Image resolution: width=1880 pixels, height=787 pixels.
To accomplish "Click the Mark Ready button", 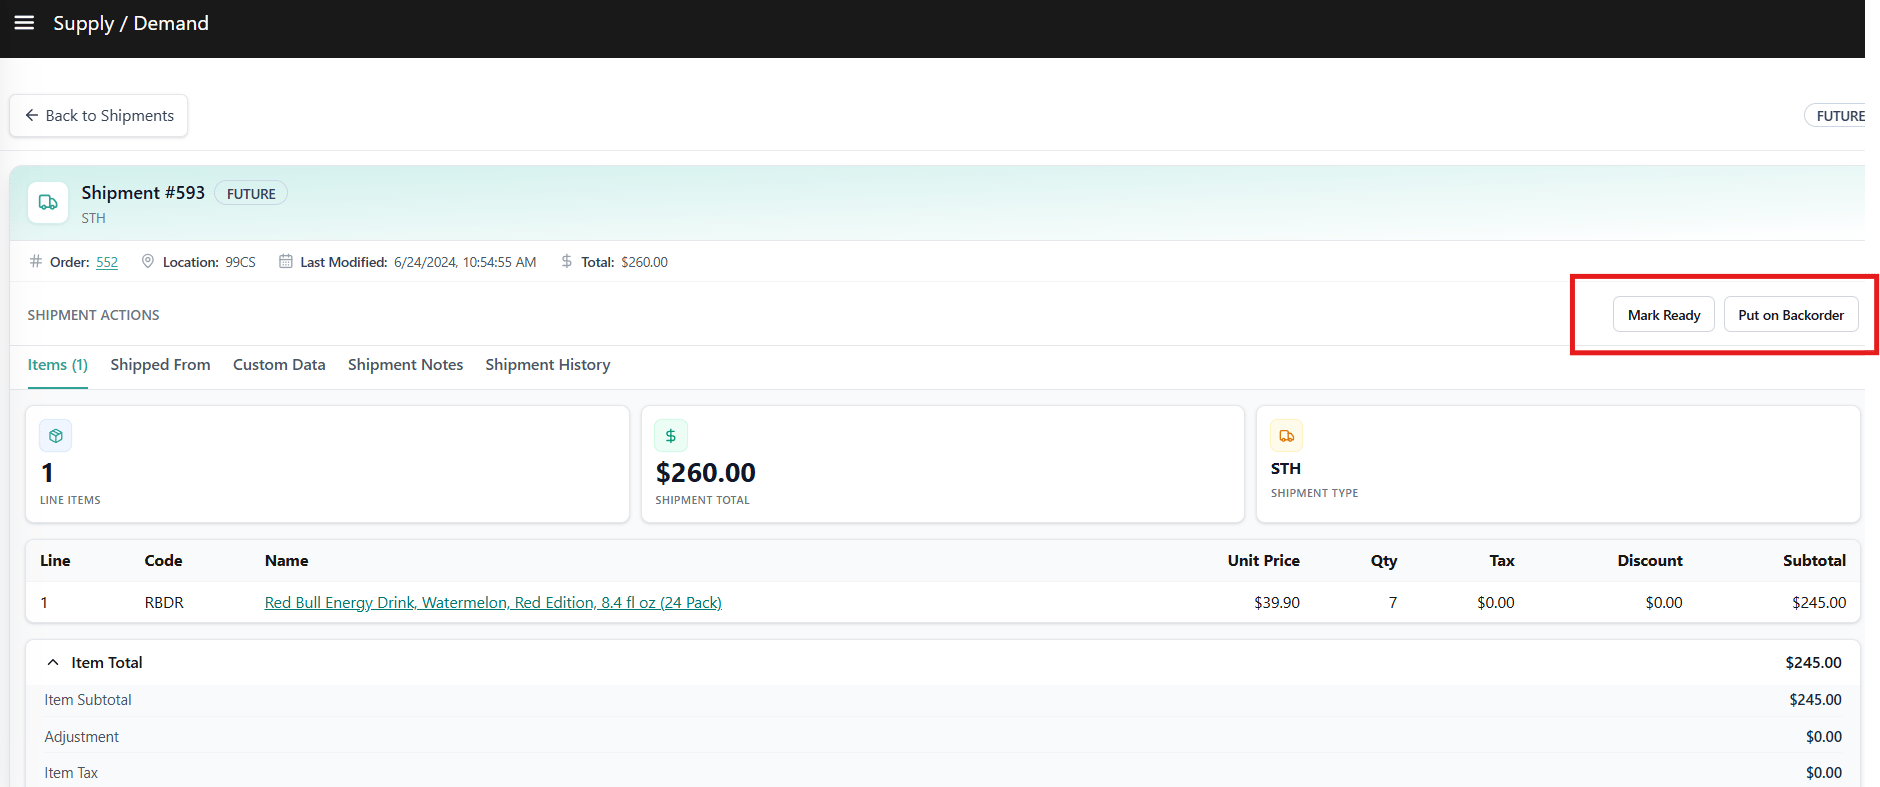I will pos(1664,315).
